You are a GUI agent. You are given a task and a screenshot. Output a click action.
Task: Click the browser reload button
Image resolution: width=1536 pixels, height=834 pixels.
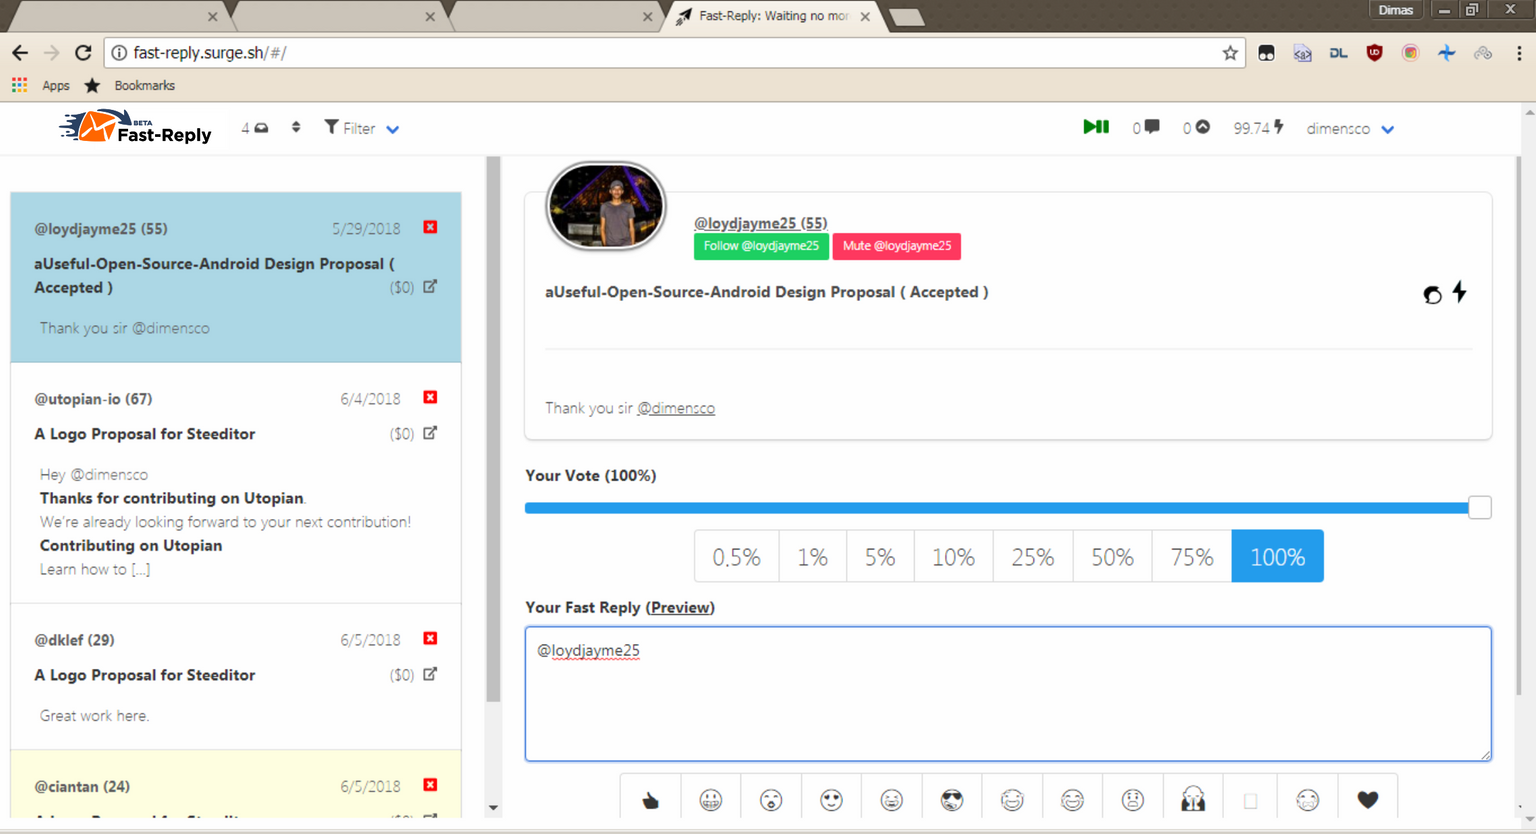coord(83,52)
